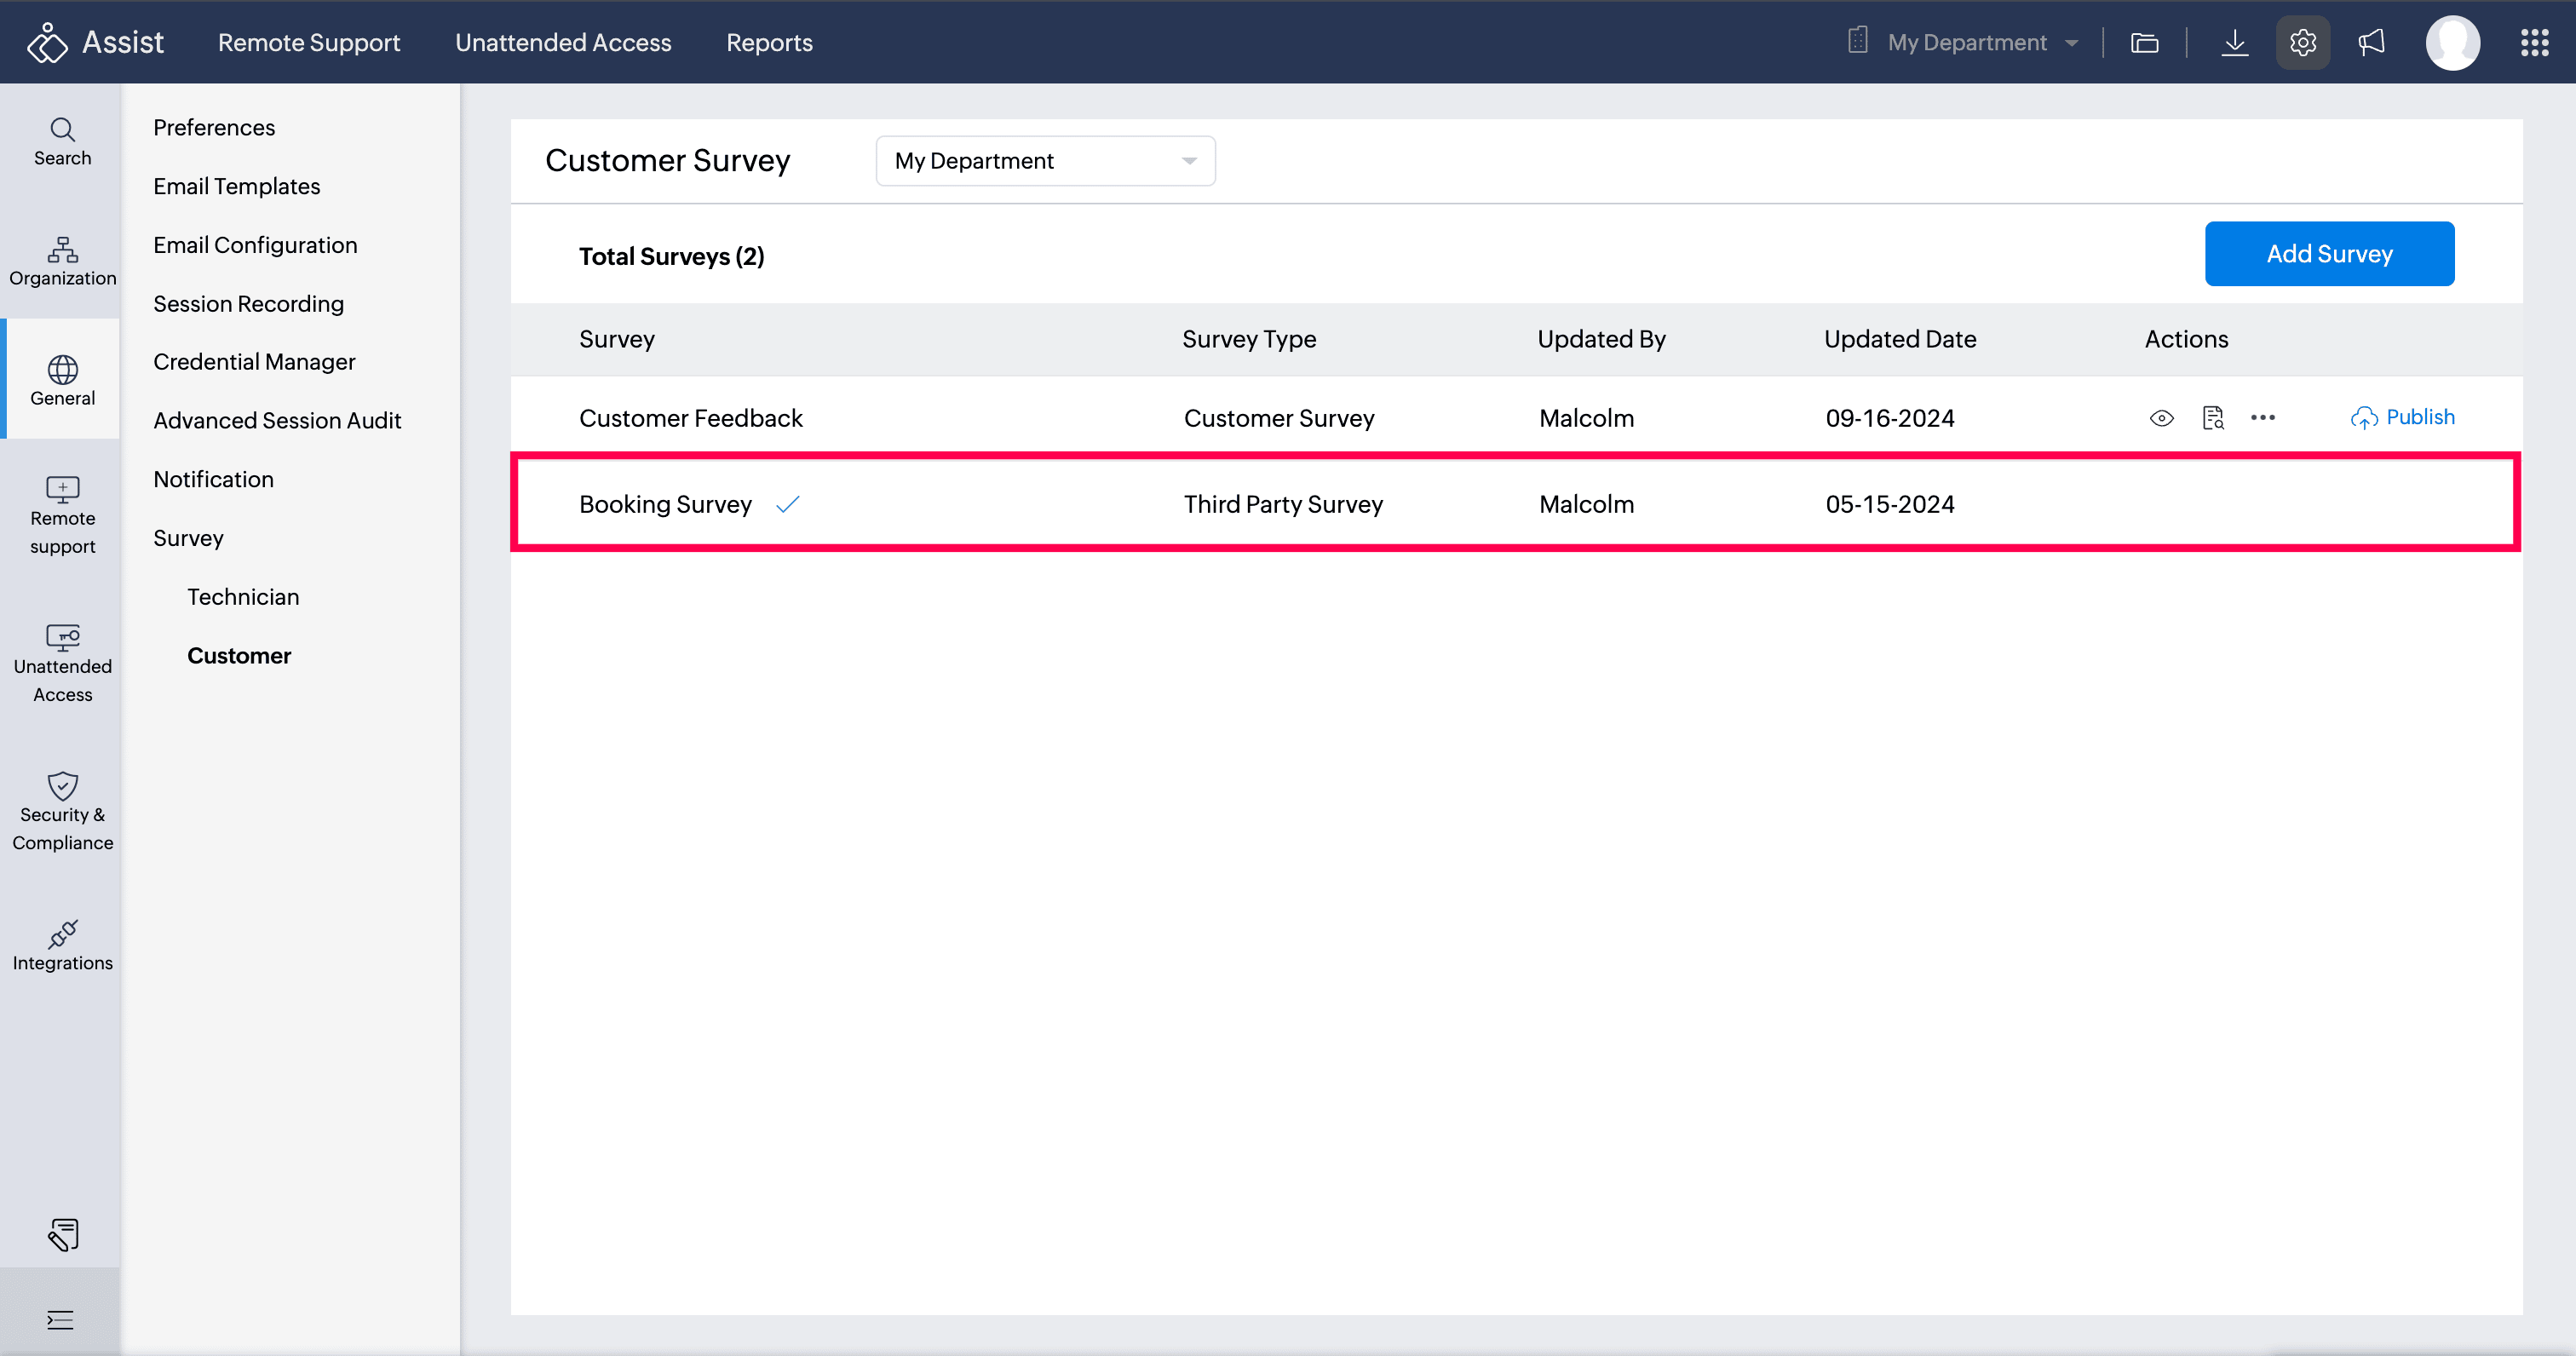Click the settings gear icon
2576x1356 pixels.
pos(2302,42)
